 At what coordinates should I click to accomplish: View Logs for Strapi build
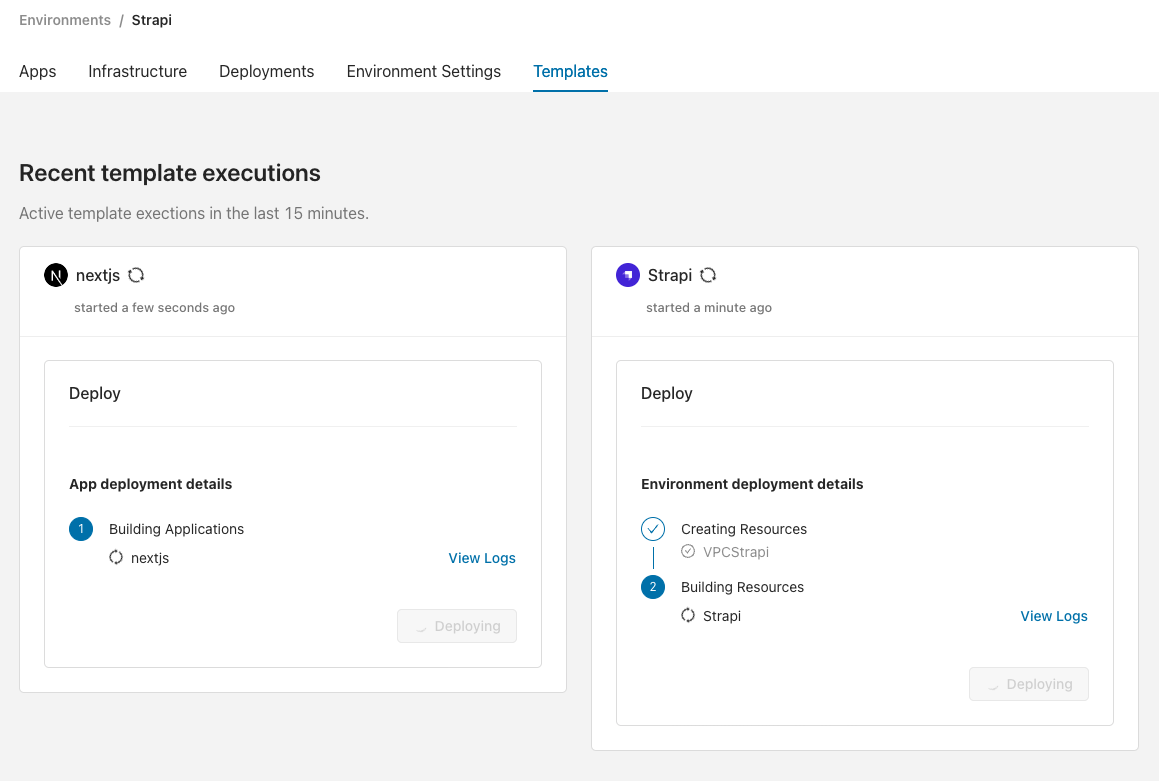pyautogui.click(x=1054, y=616)
